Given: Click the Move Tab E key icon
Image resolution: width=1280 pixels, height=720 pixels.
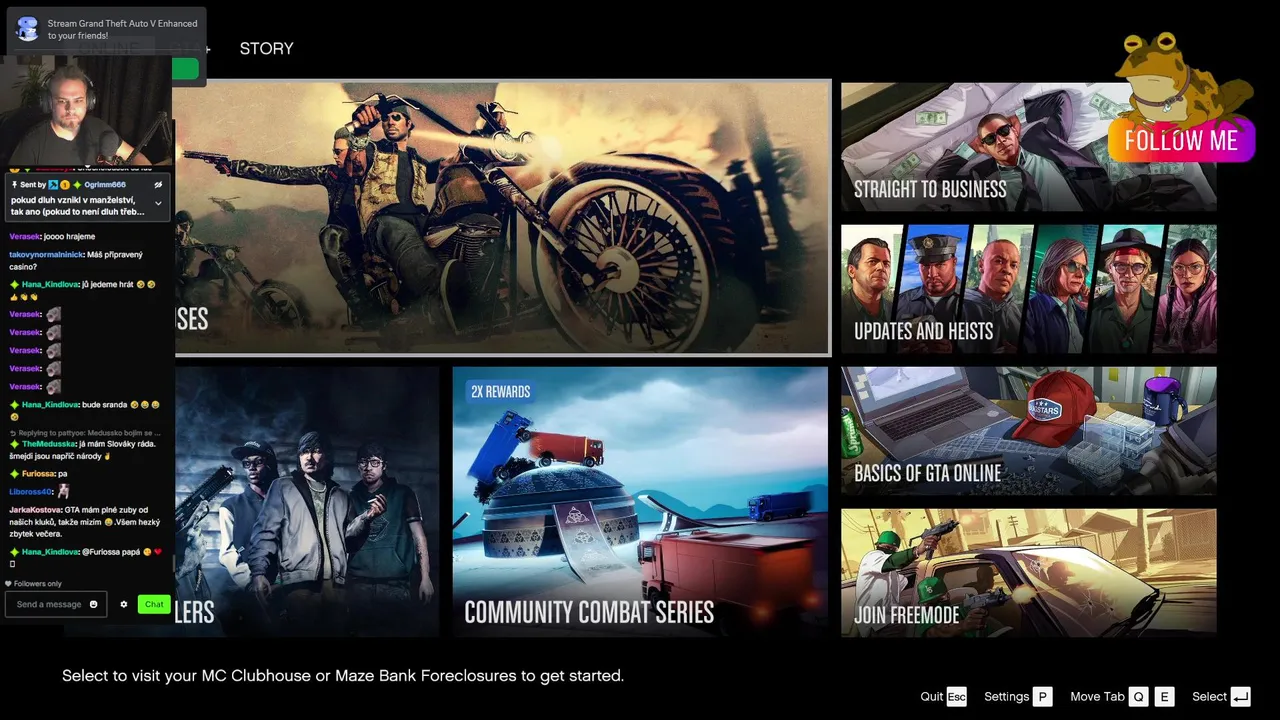Looking at the screenshot, I should tap(1164, 697).
